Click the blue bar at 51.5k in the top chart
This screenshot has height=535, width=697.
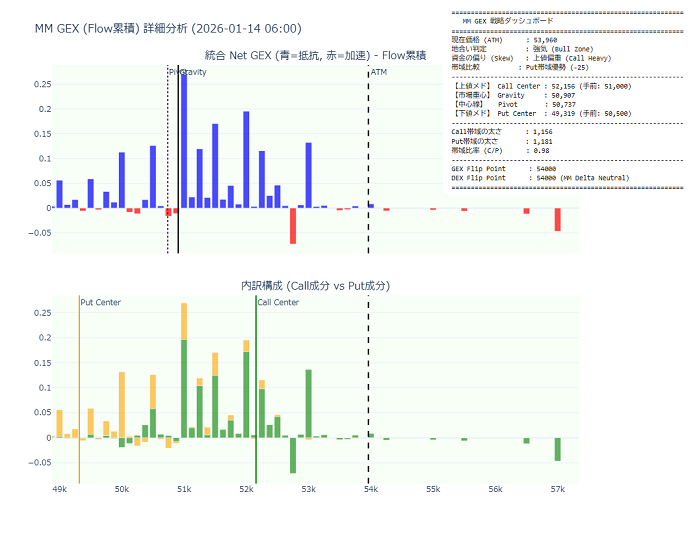pos(215,166)
